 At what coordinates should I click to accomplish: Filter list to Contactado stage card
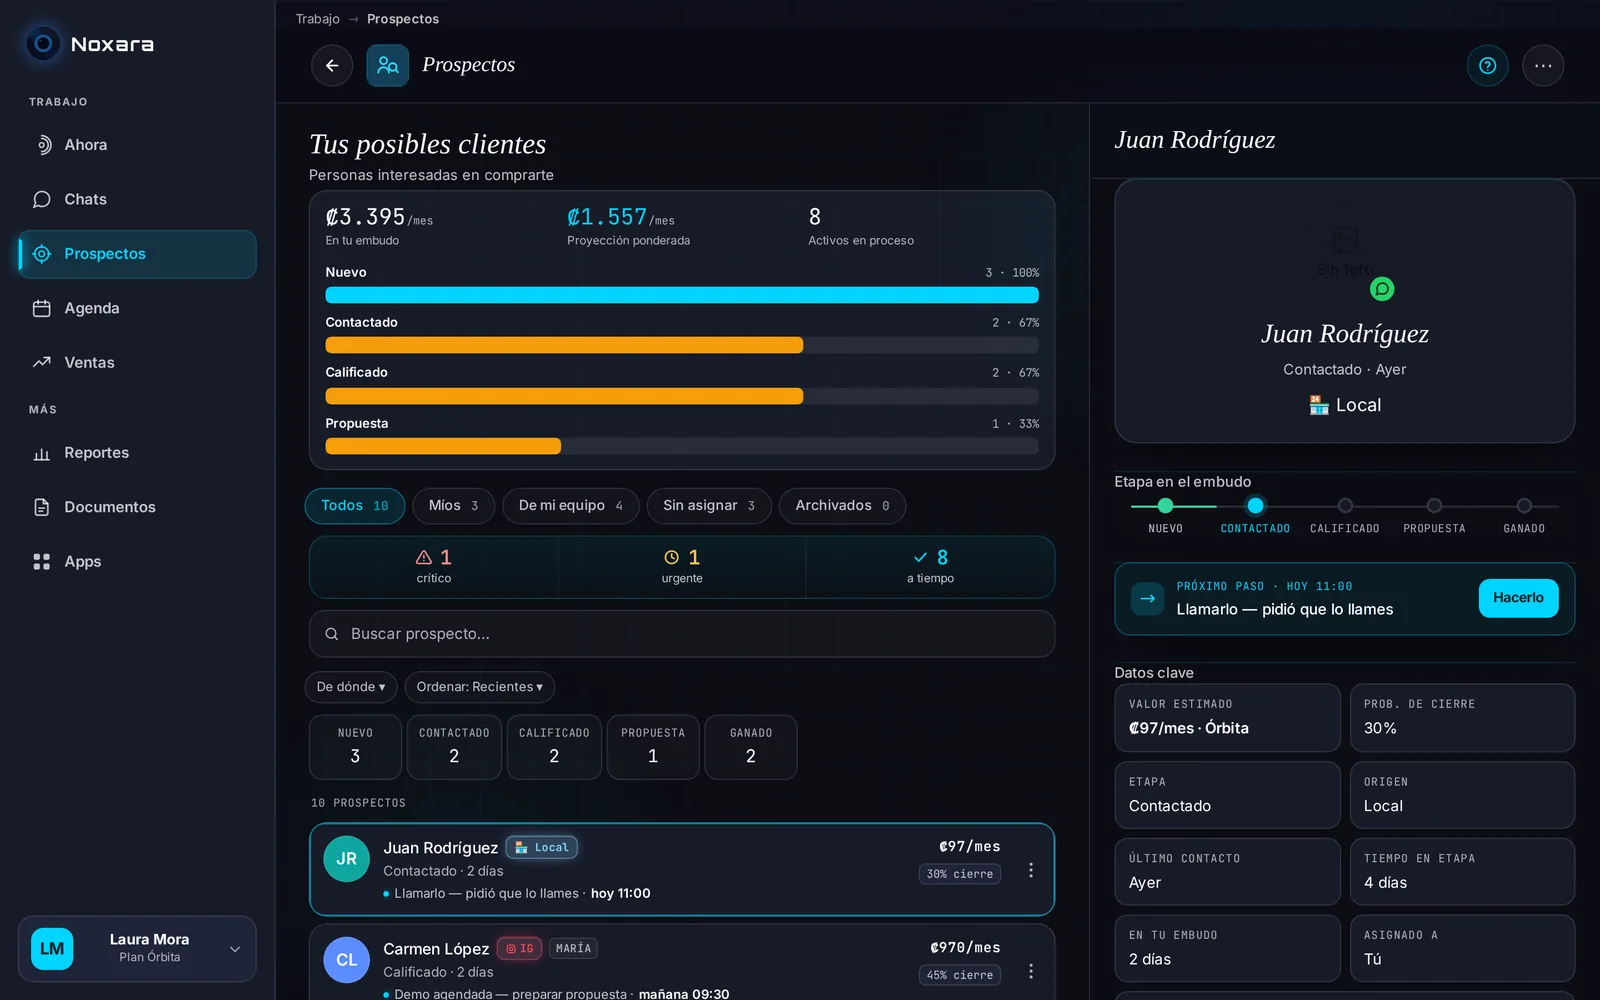[454, 747]
